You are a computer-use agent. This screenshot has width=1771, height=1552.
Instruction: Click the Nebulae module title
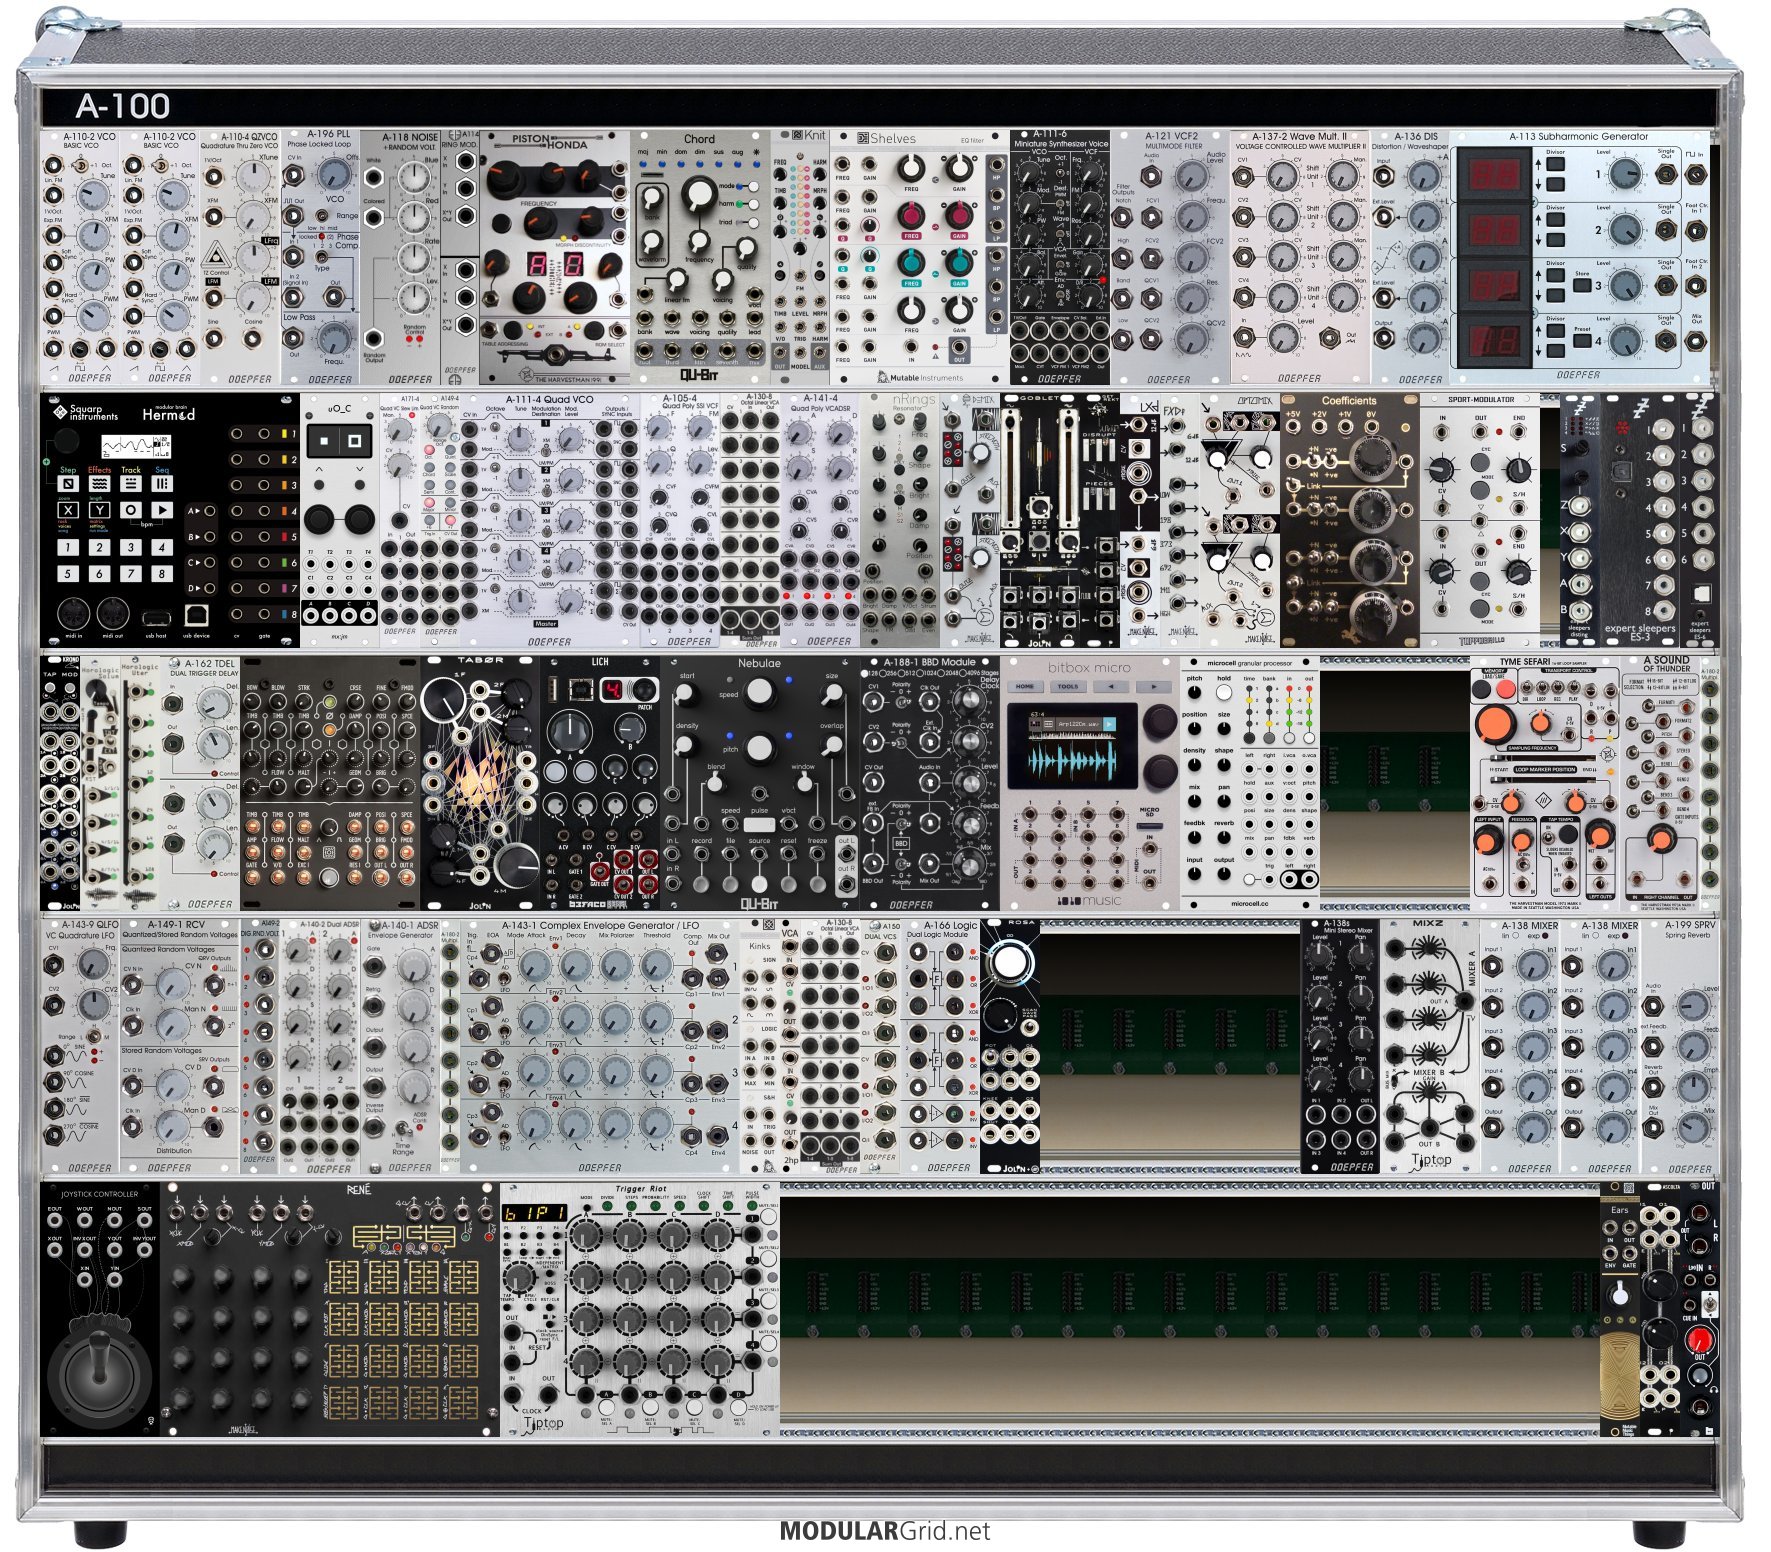click(x=759, y=663)
